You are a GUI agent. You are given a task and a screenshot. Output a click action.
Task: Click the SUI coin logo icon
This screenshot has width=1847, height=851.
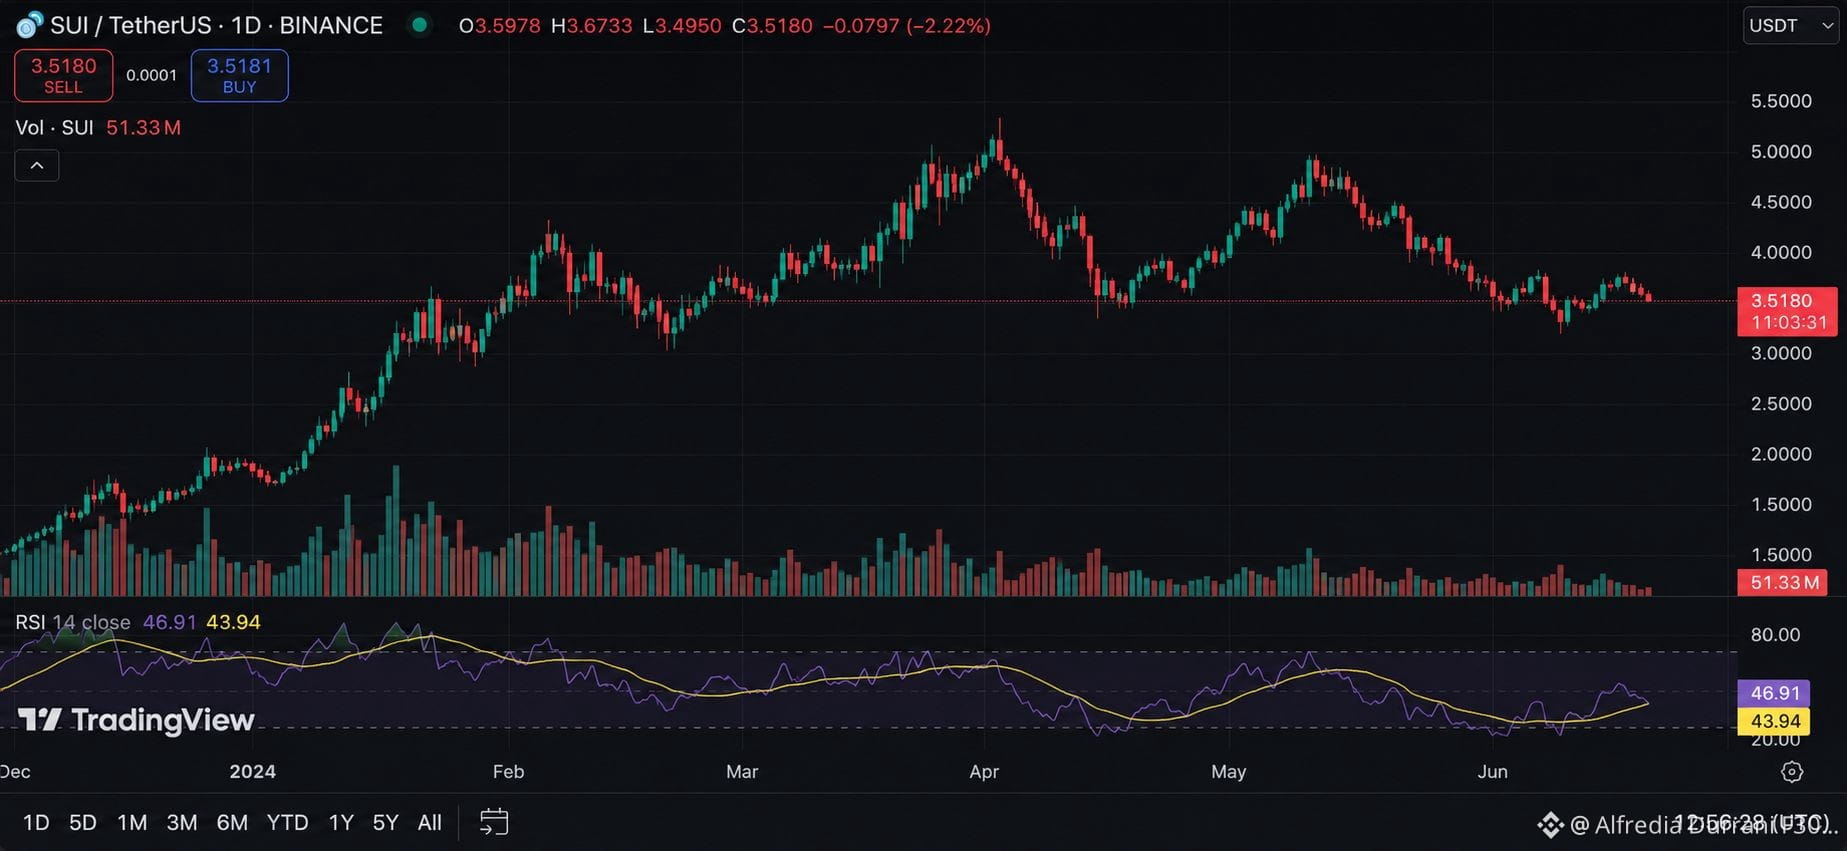pyautogui.click(x=30, y=25)
